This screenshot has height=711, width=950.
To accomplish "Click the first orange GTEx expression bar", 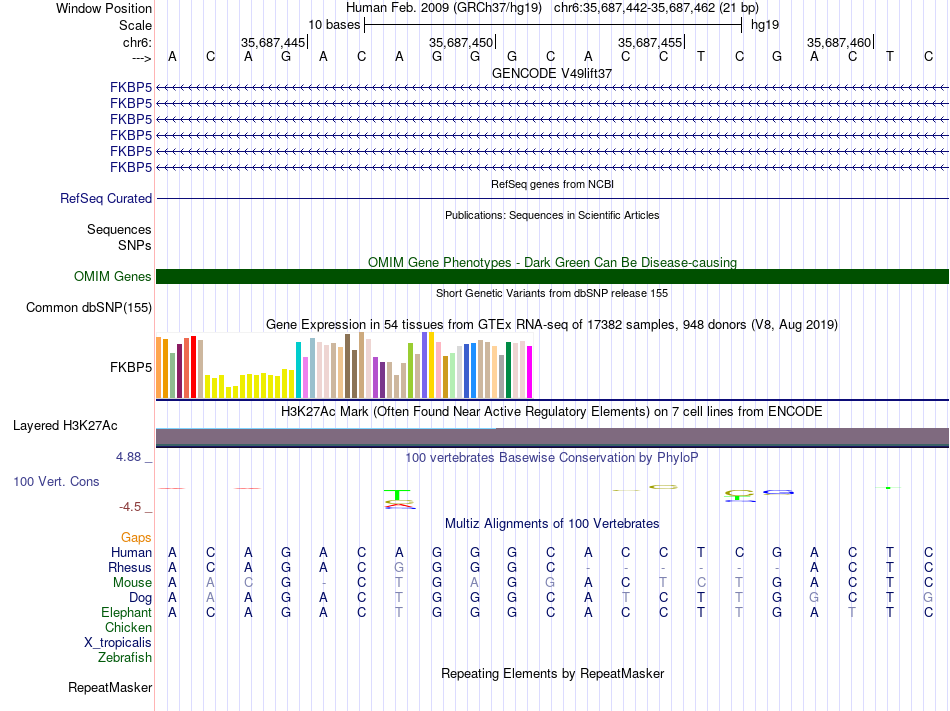I will pos(159,367).
